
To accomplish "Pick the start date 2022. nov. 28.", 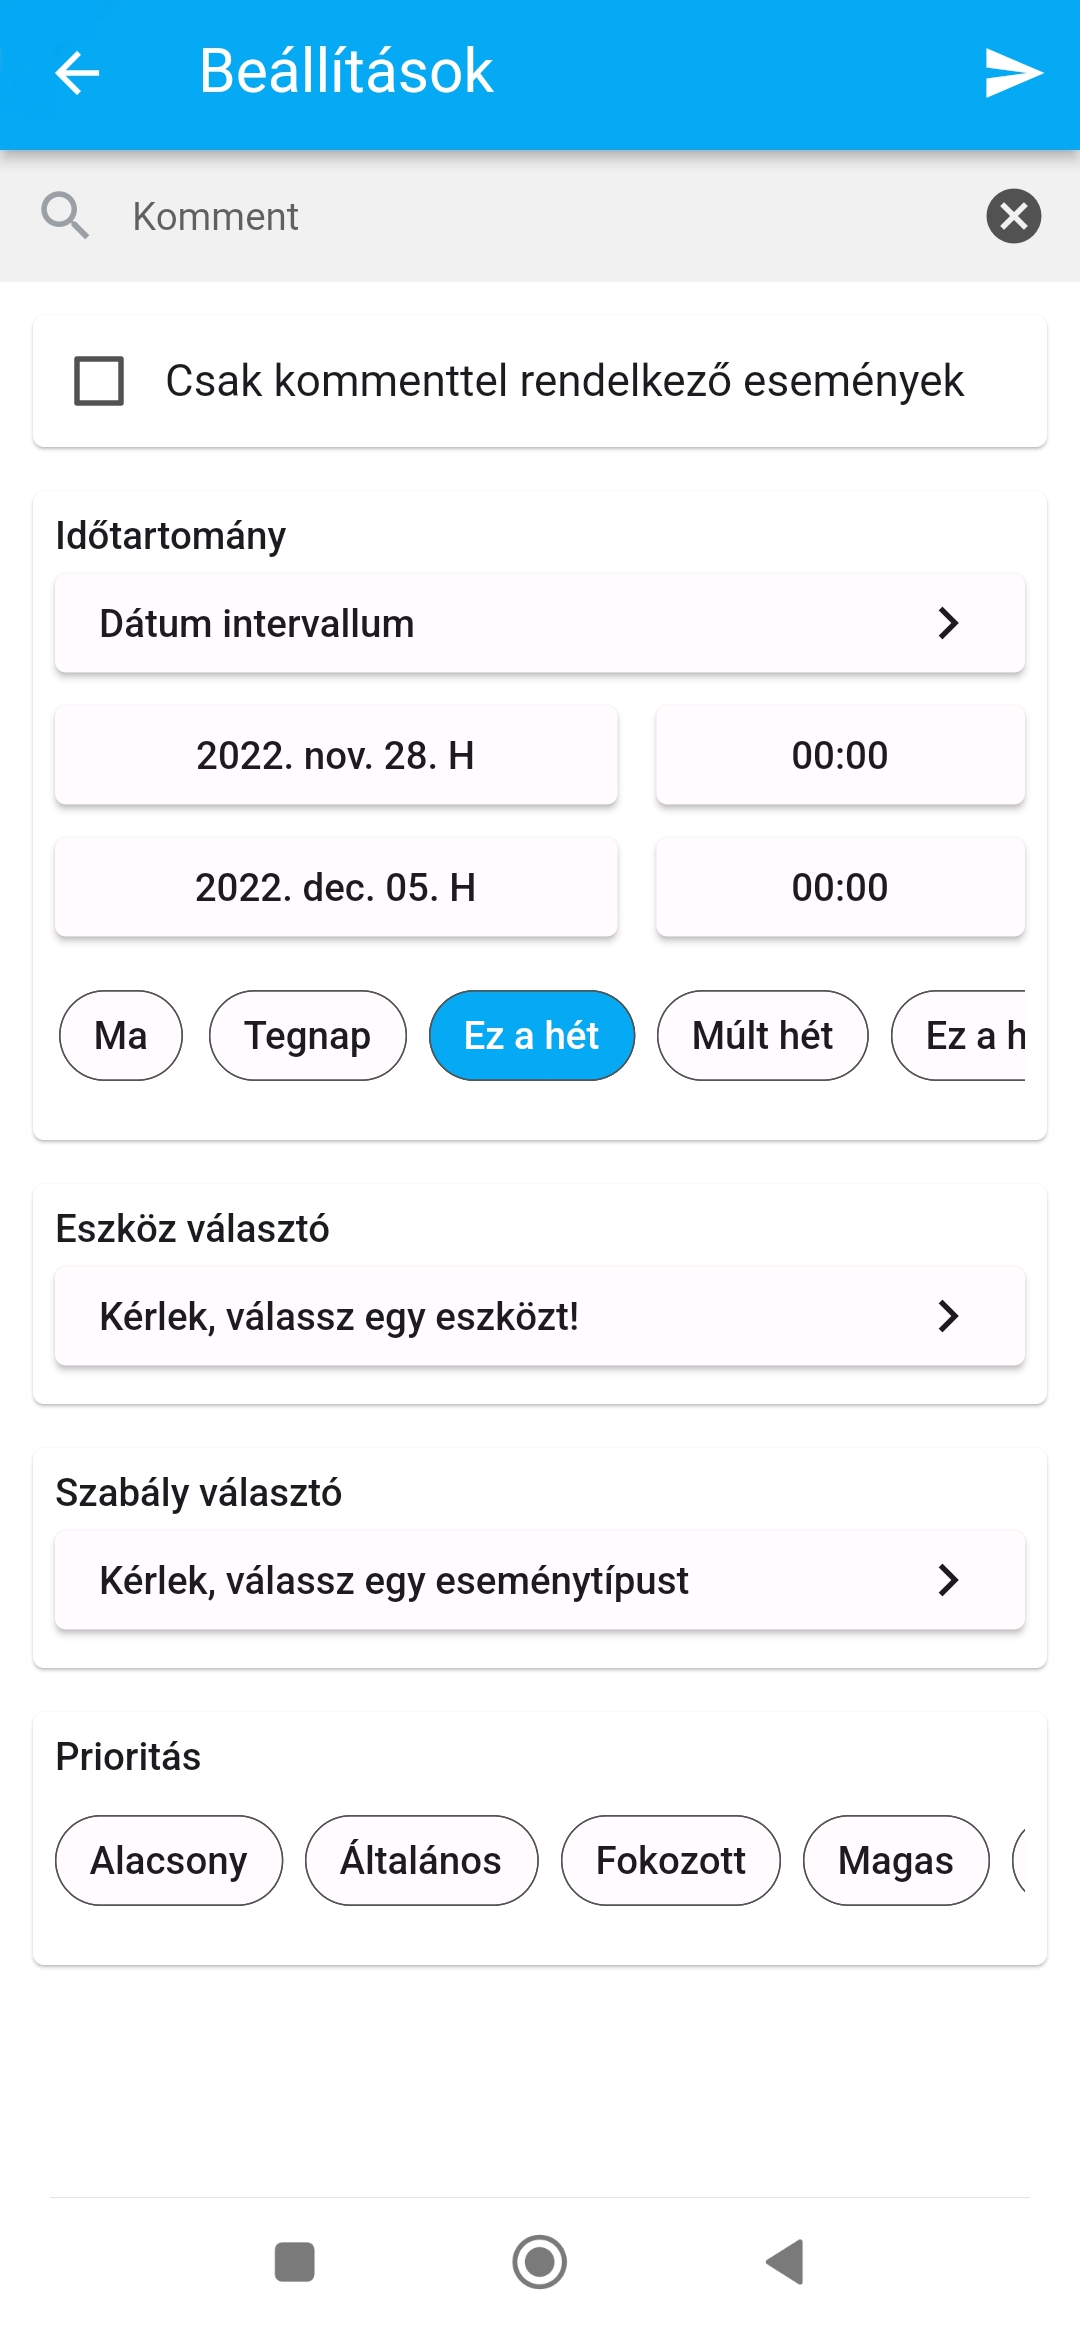I will coord(336,755).
